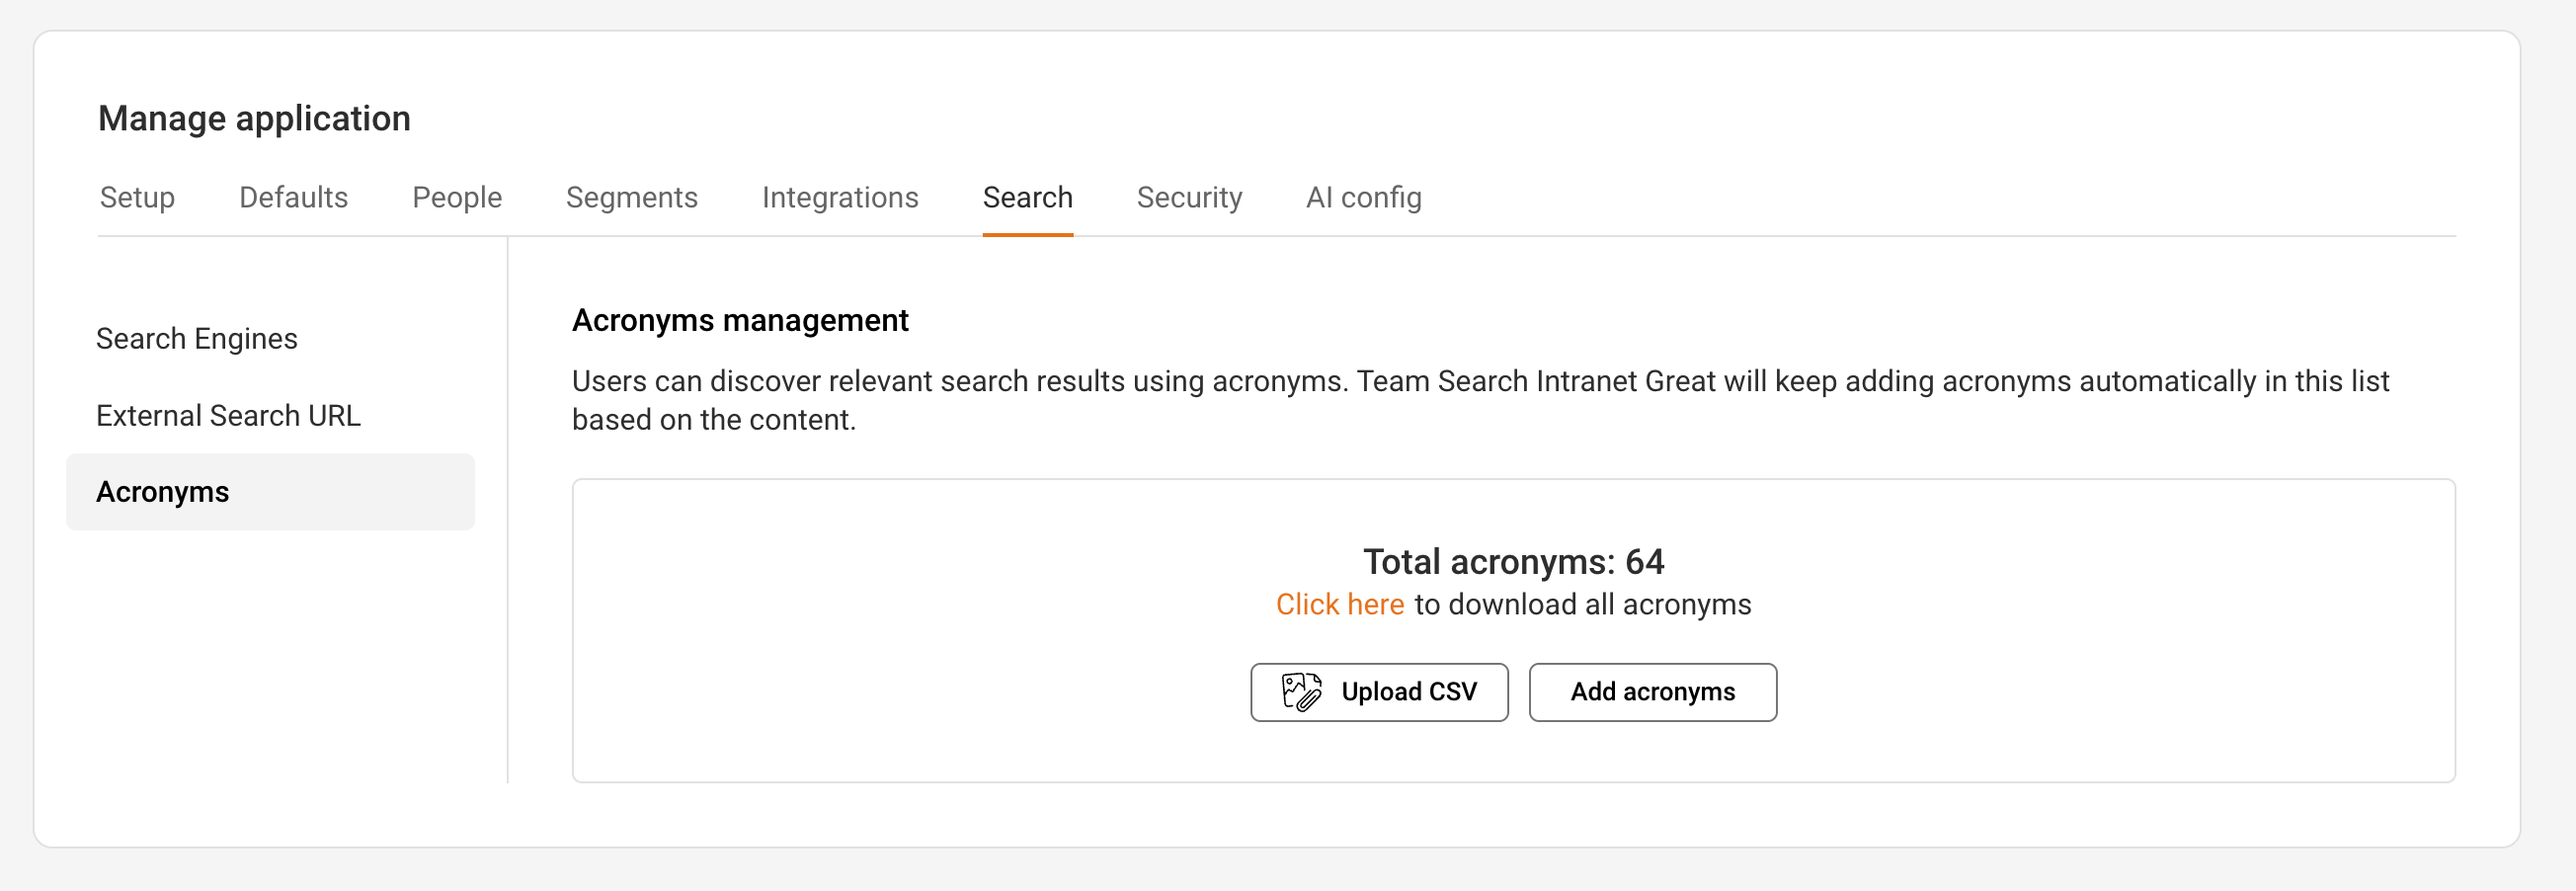Click here to download all acronyms
The height and width of the screenshot is (891, 2576).
coord(1340,604)
